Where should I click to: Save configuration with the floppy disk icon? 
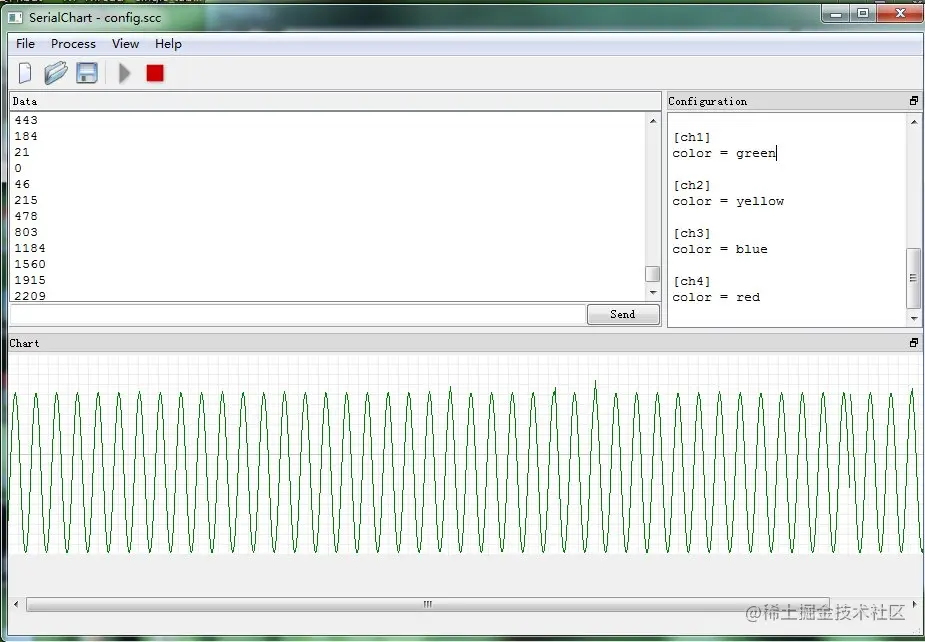pyautogui.click(x=87, y=73)
